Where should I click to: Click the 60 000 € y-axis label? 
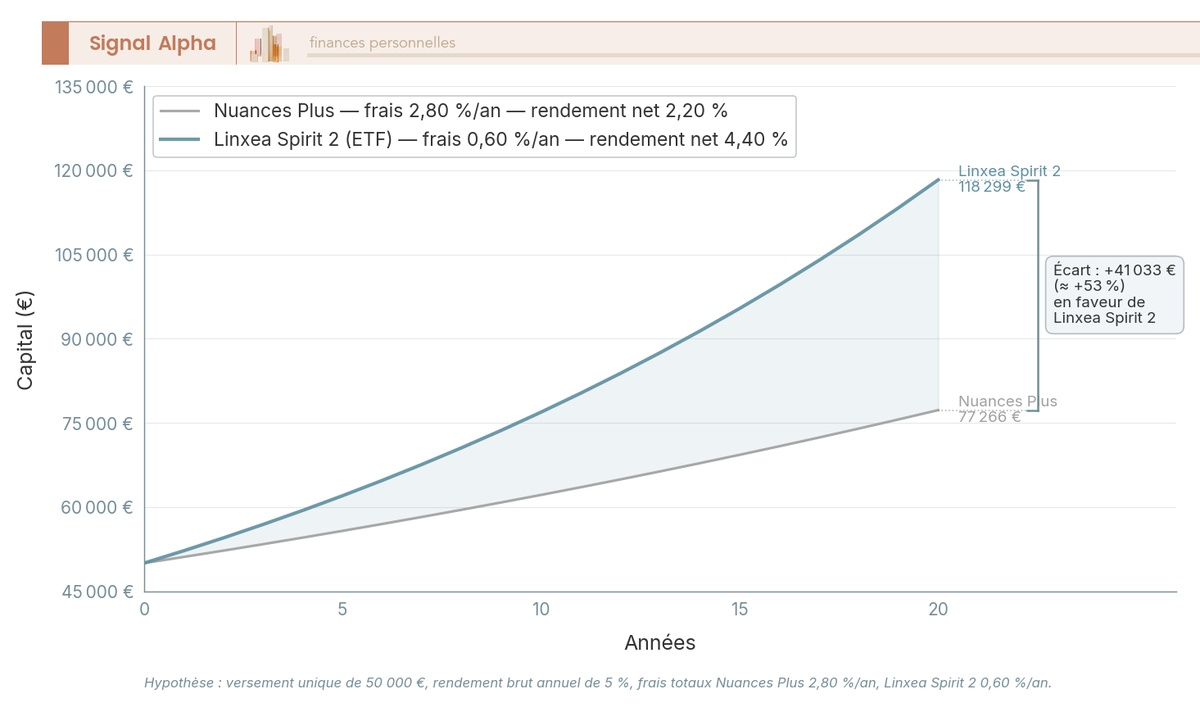pyautogui.click(x=97, y=507)
